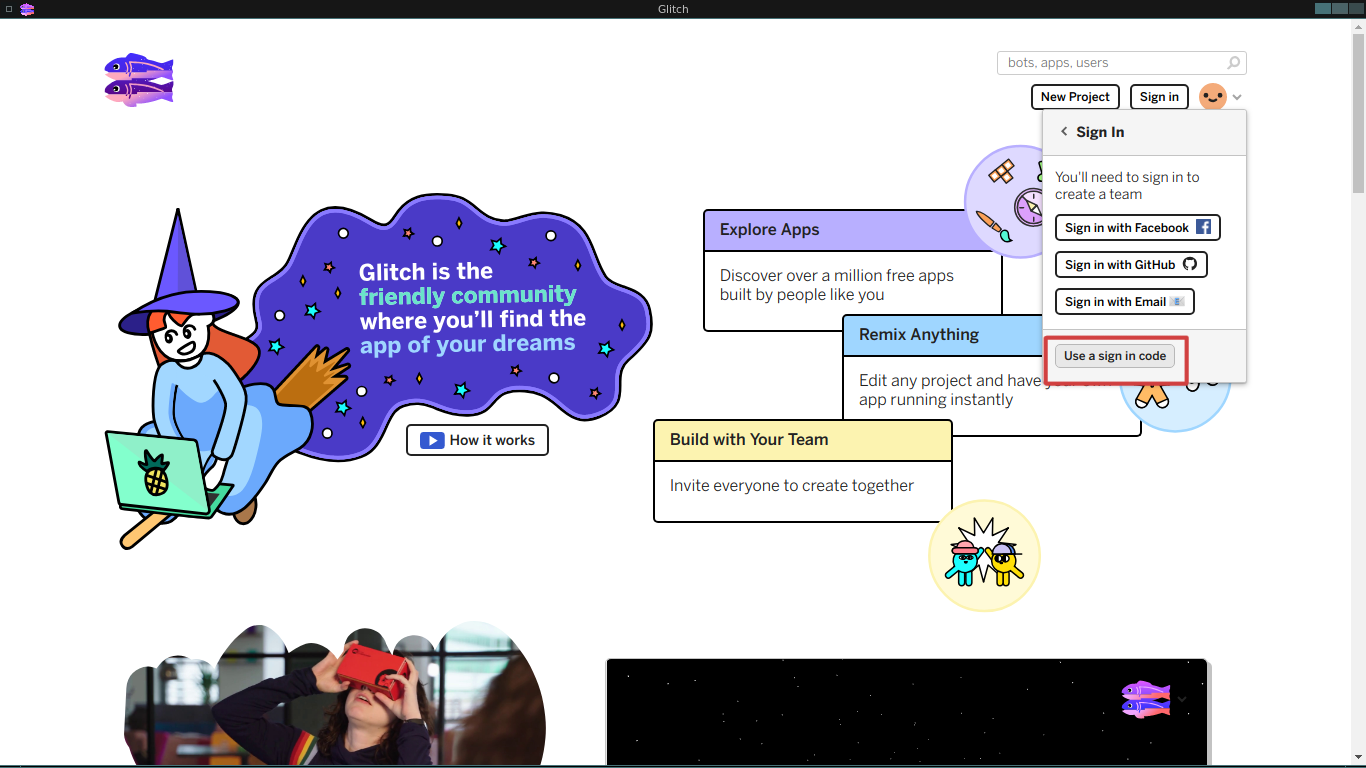Click the Glitch icon in title bar

(27, 9)
